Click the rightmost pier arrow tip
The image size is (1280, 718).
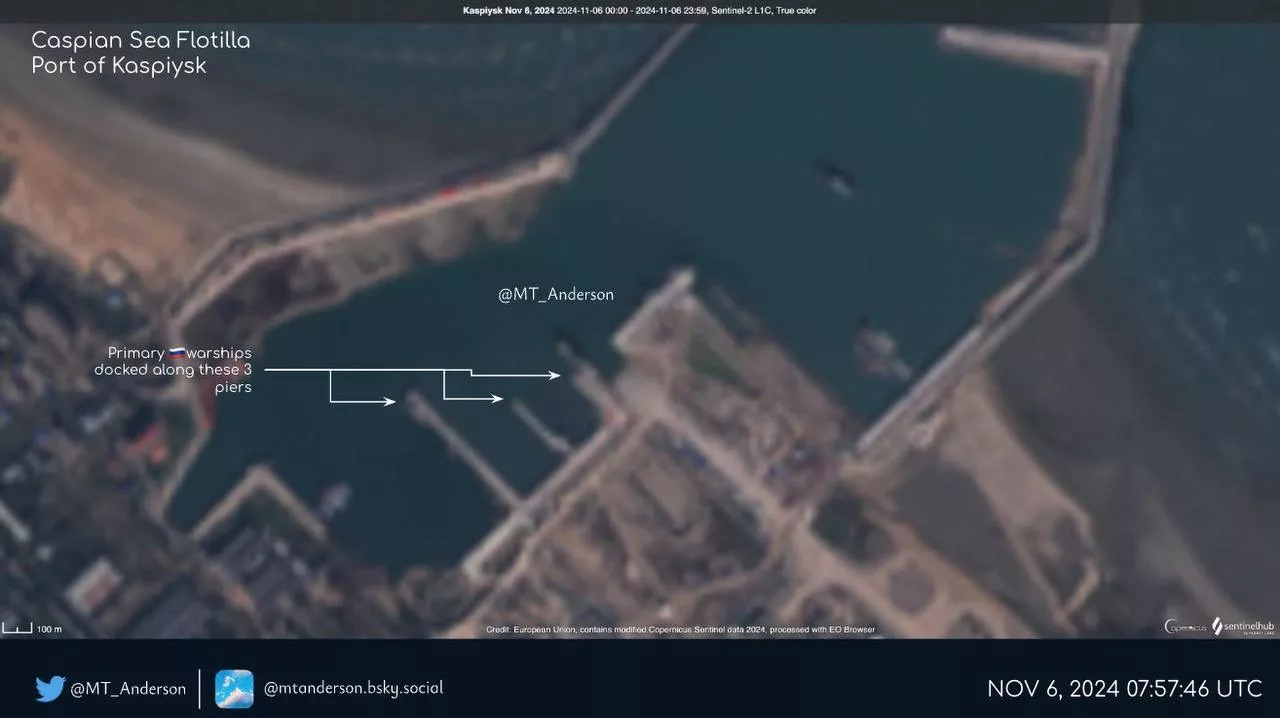tap(556, 376)
